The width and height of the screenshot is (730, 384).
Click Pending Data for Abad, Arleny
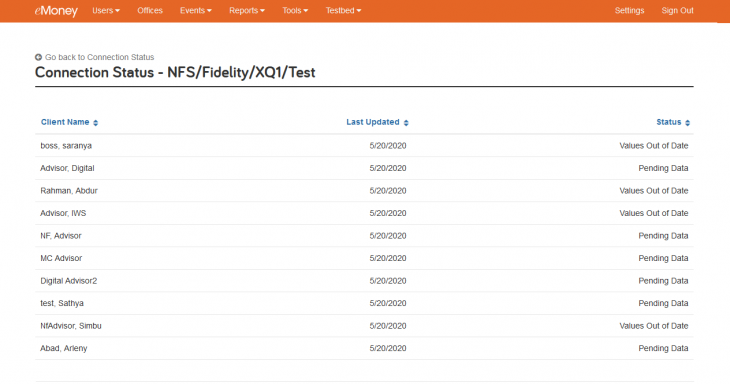[663, 348]
